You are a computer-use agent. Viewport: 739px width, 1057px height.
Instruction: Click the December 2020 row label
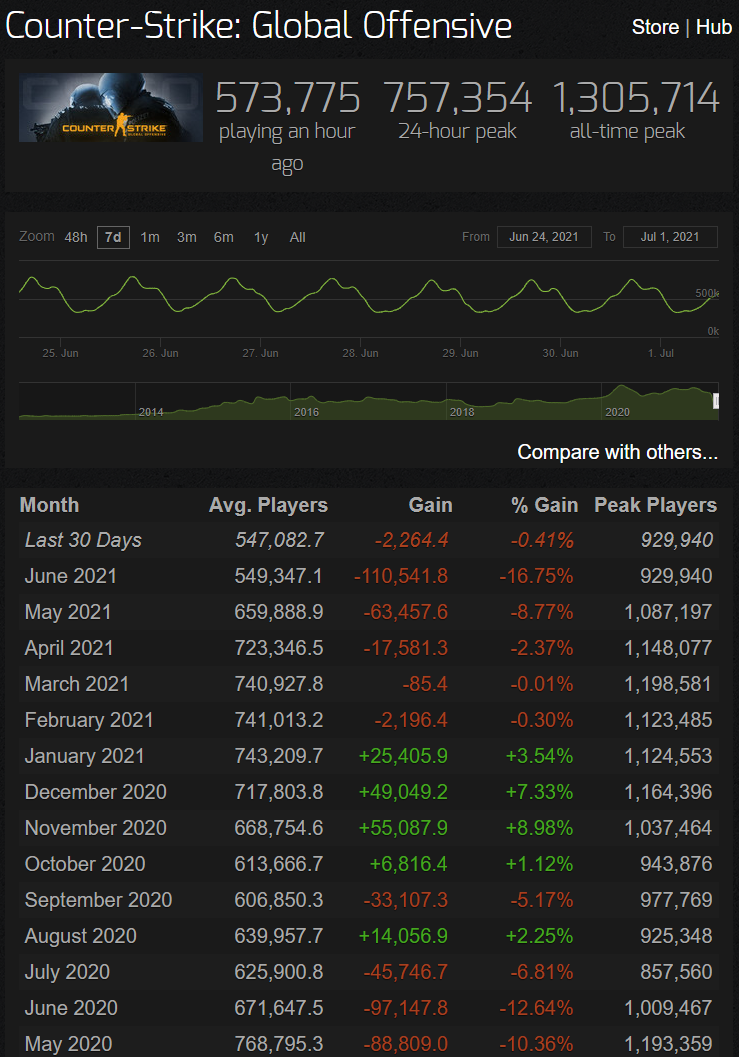96,791
